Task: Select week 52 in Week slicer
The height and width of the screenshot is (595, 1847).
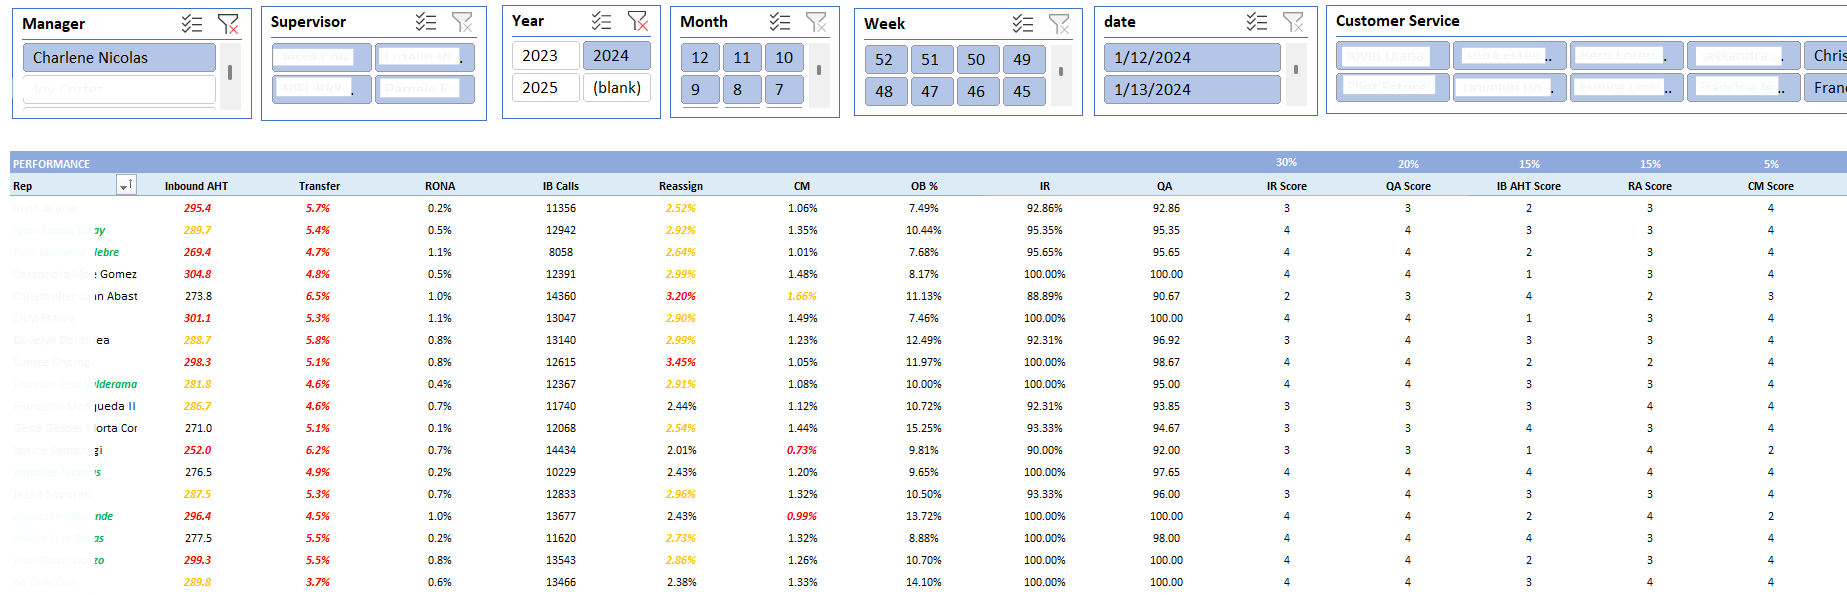Action: click(x=886, y=60)
